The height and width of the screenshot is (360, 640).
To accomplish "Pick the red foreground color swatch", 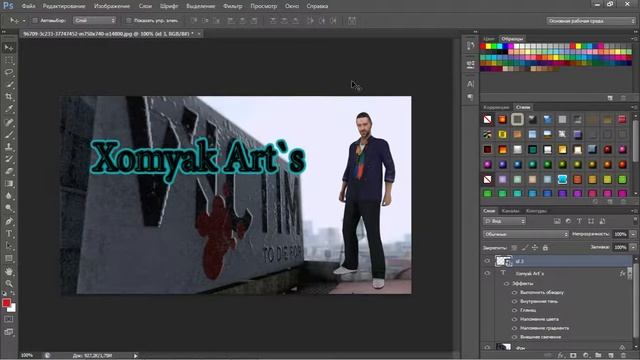I will 6,303.
